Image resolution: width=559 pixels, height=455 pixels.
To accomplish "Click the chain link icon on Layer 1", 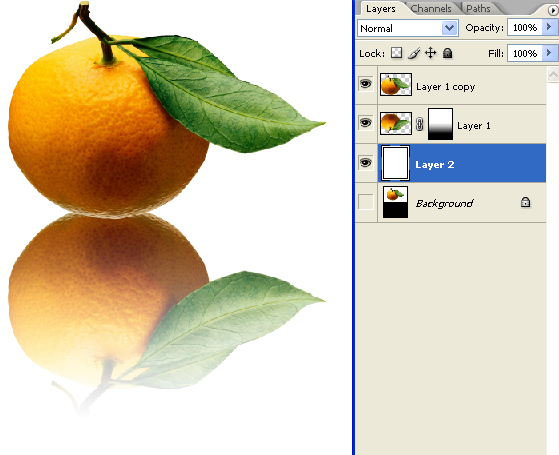I will tap(420, 124).
